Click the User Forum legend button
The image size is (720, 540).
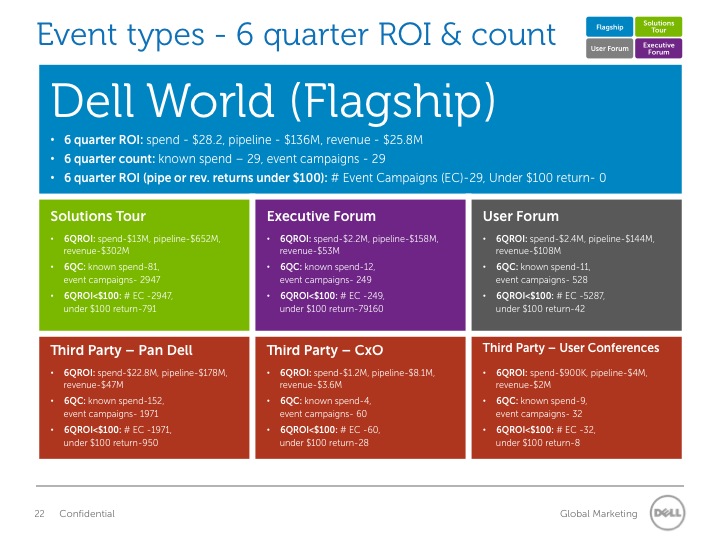(609, 48)
